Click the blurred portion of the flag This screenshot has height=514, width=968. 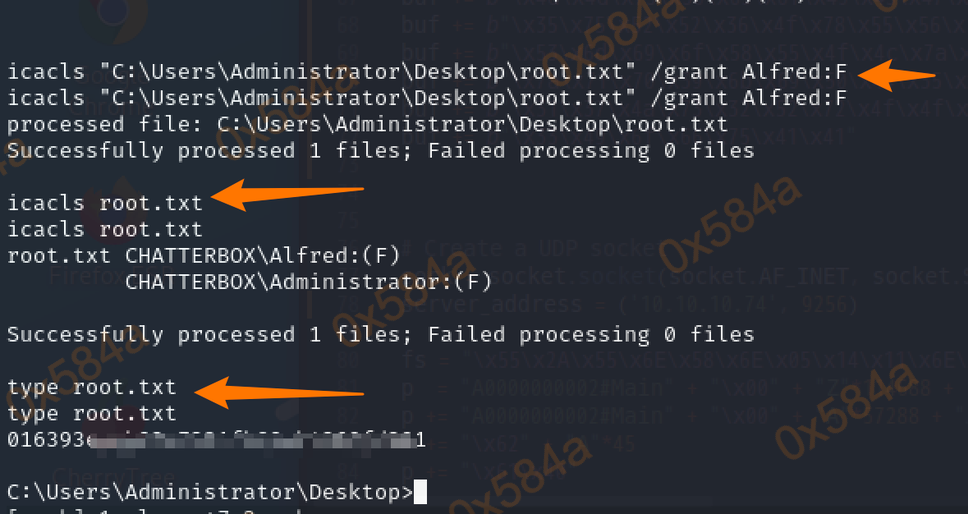250,440
